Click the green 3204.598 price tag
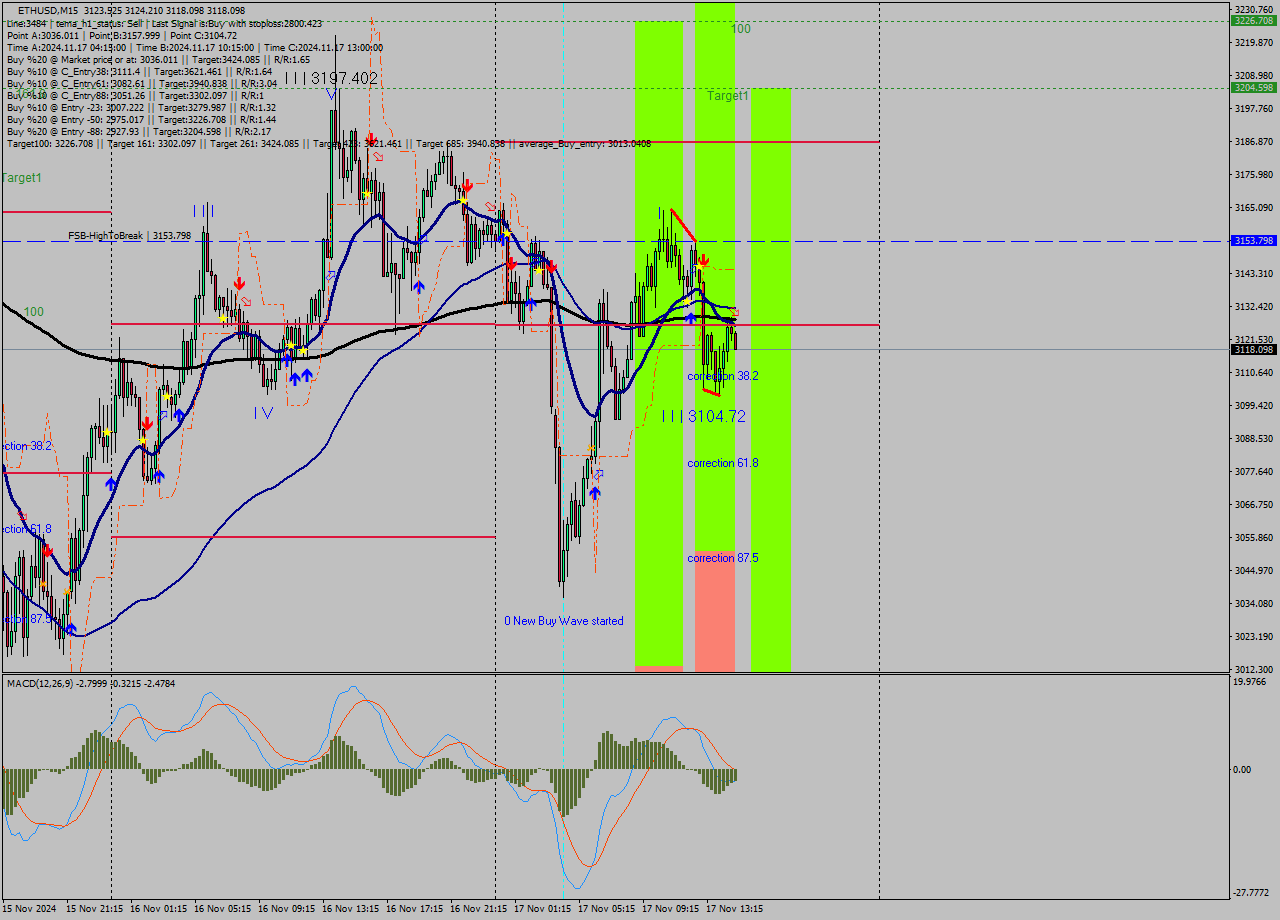1280x920 pixels. pos(1254,87)
